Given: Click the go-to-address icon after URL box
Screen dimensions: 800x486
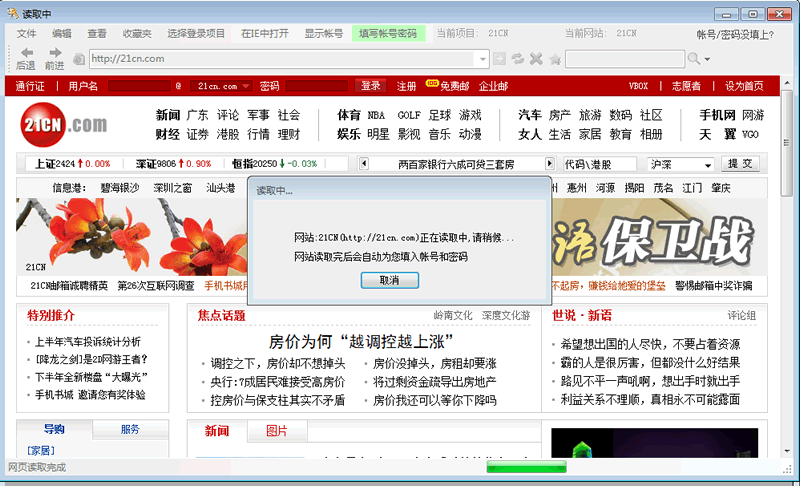Looking at the screenshot, I should click(499, 59).
